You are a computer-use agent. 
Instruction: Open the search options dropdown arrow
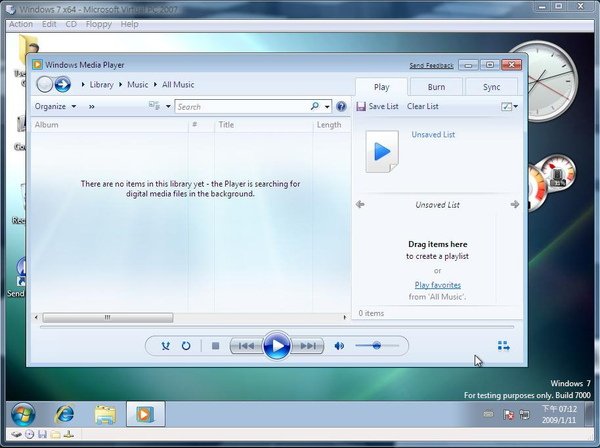[327, 106]
